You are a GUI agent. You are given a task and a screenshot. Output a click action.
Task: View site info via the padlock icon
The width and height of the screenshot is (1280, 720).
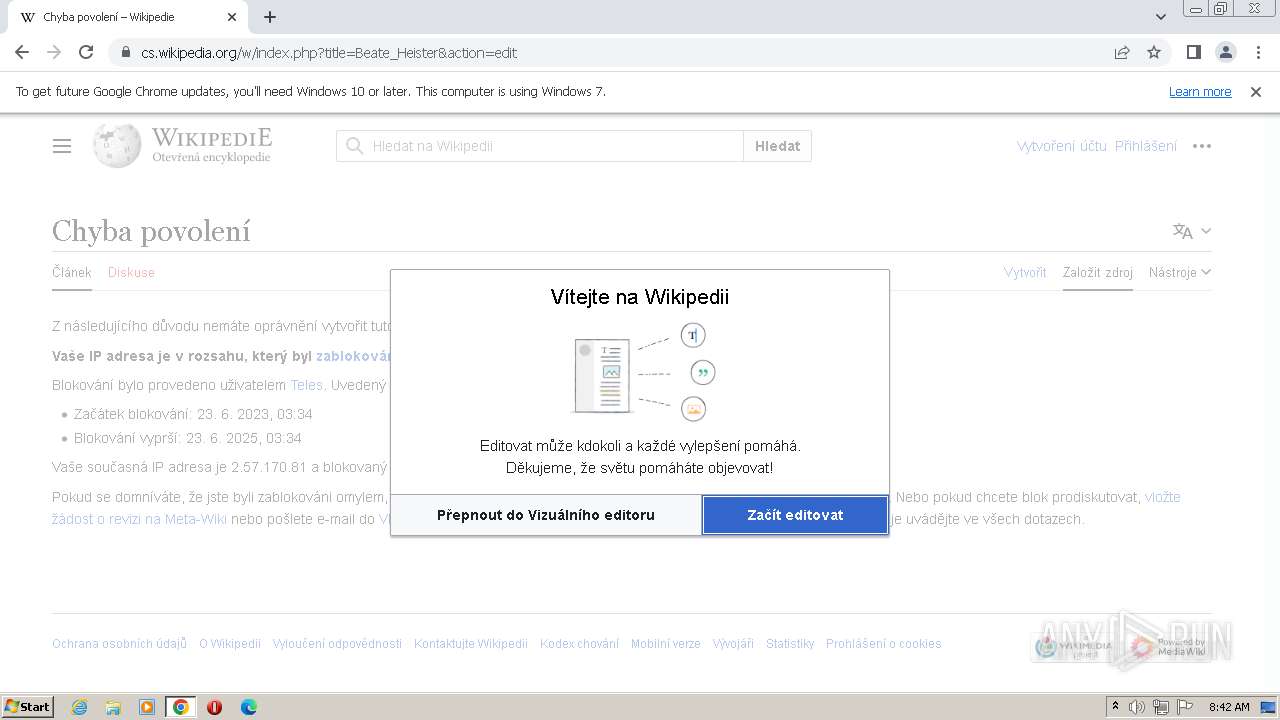(126, 52)
